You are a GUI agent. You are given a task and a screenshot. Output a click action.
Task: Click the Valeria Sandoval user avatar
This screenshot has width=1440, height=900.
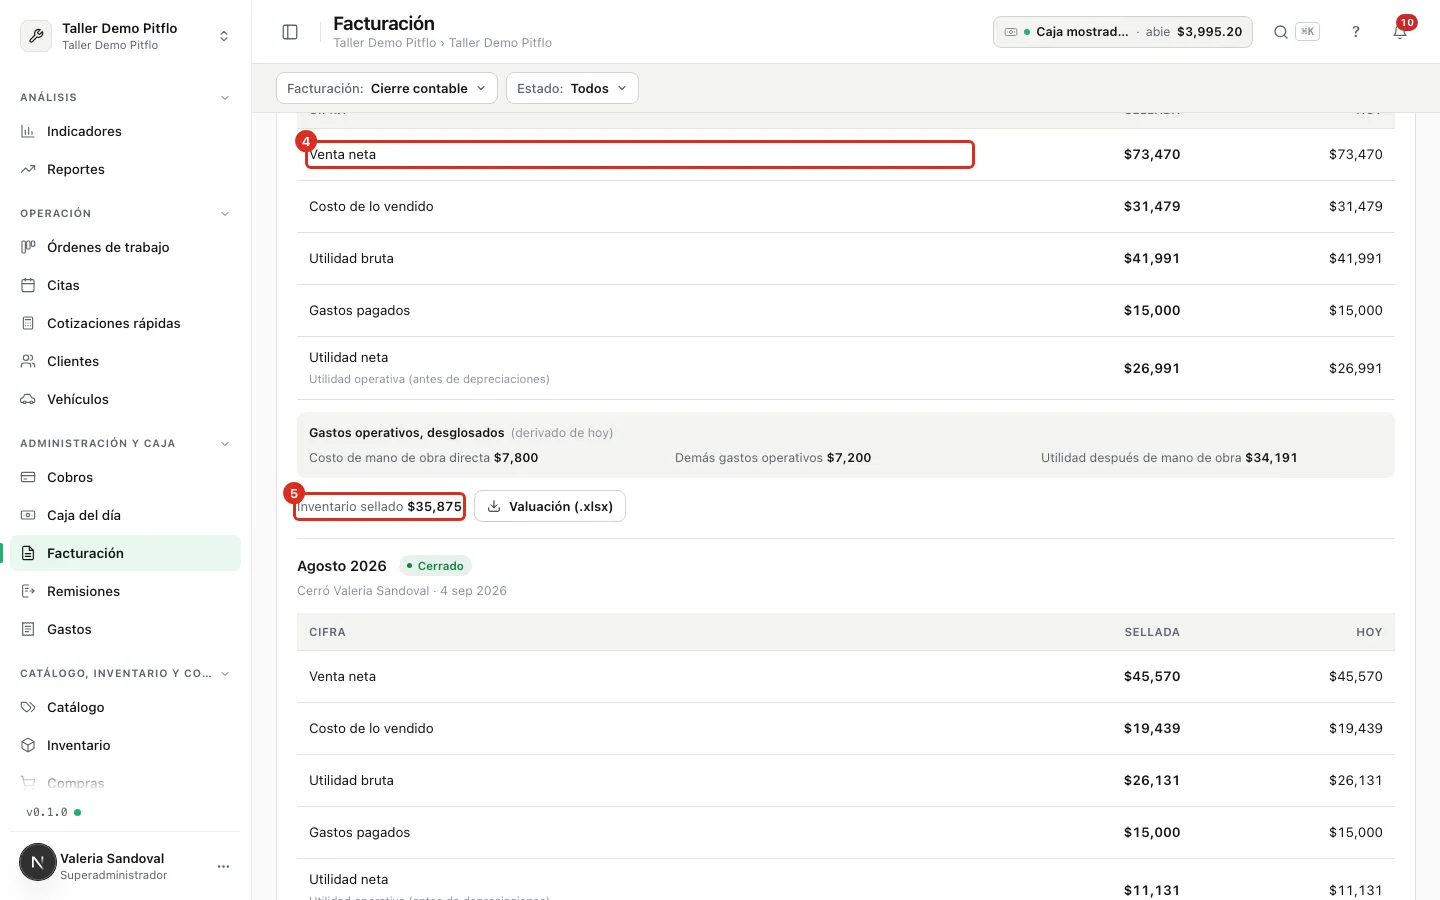tap(38, 862)
